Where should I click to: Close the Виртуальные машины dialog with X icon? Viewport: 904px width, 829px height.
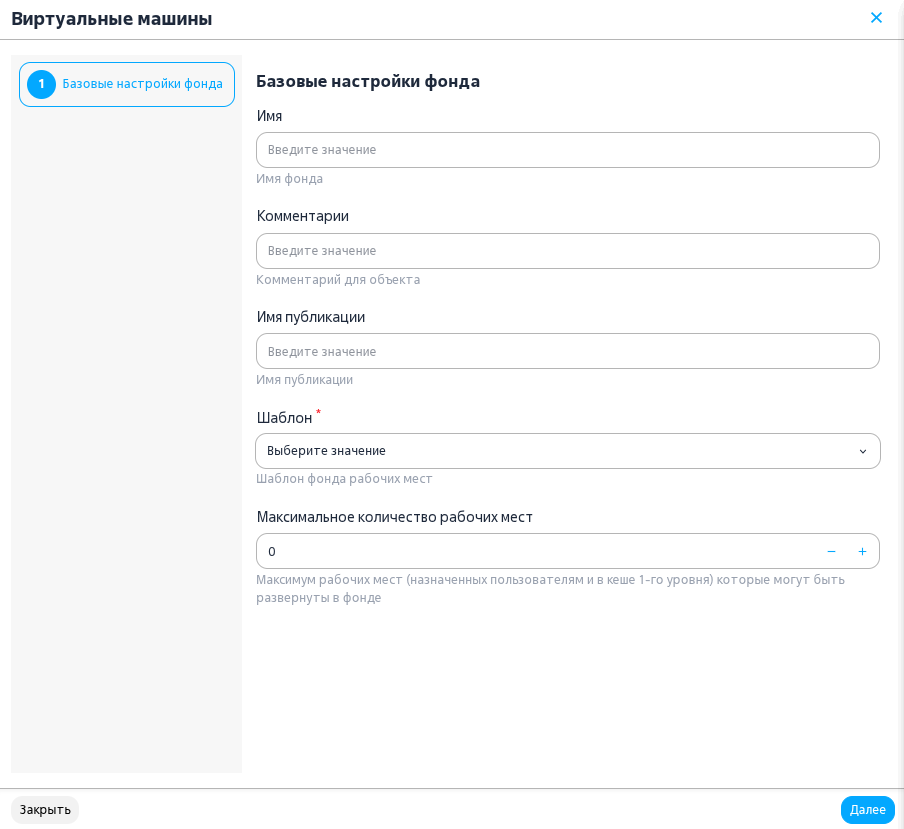[x=876, y=18]
